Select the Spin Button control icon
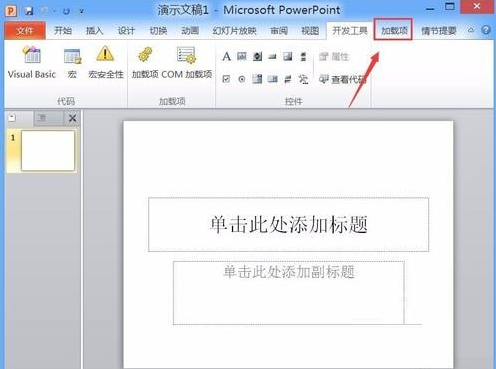Image resolution: width=496 pixels, height=369 pixels. (257, 57)
